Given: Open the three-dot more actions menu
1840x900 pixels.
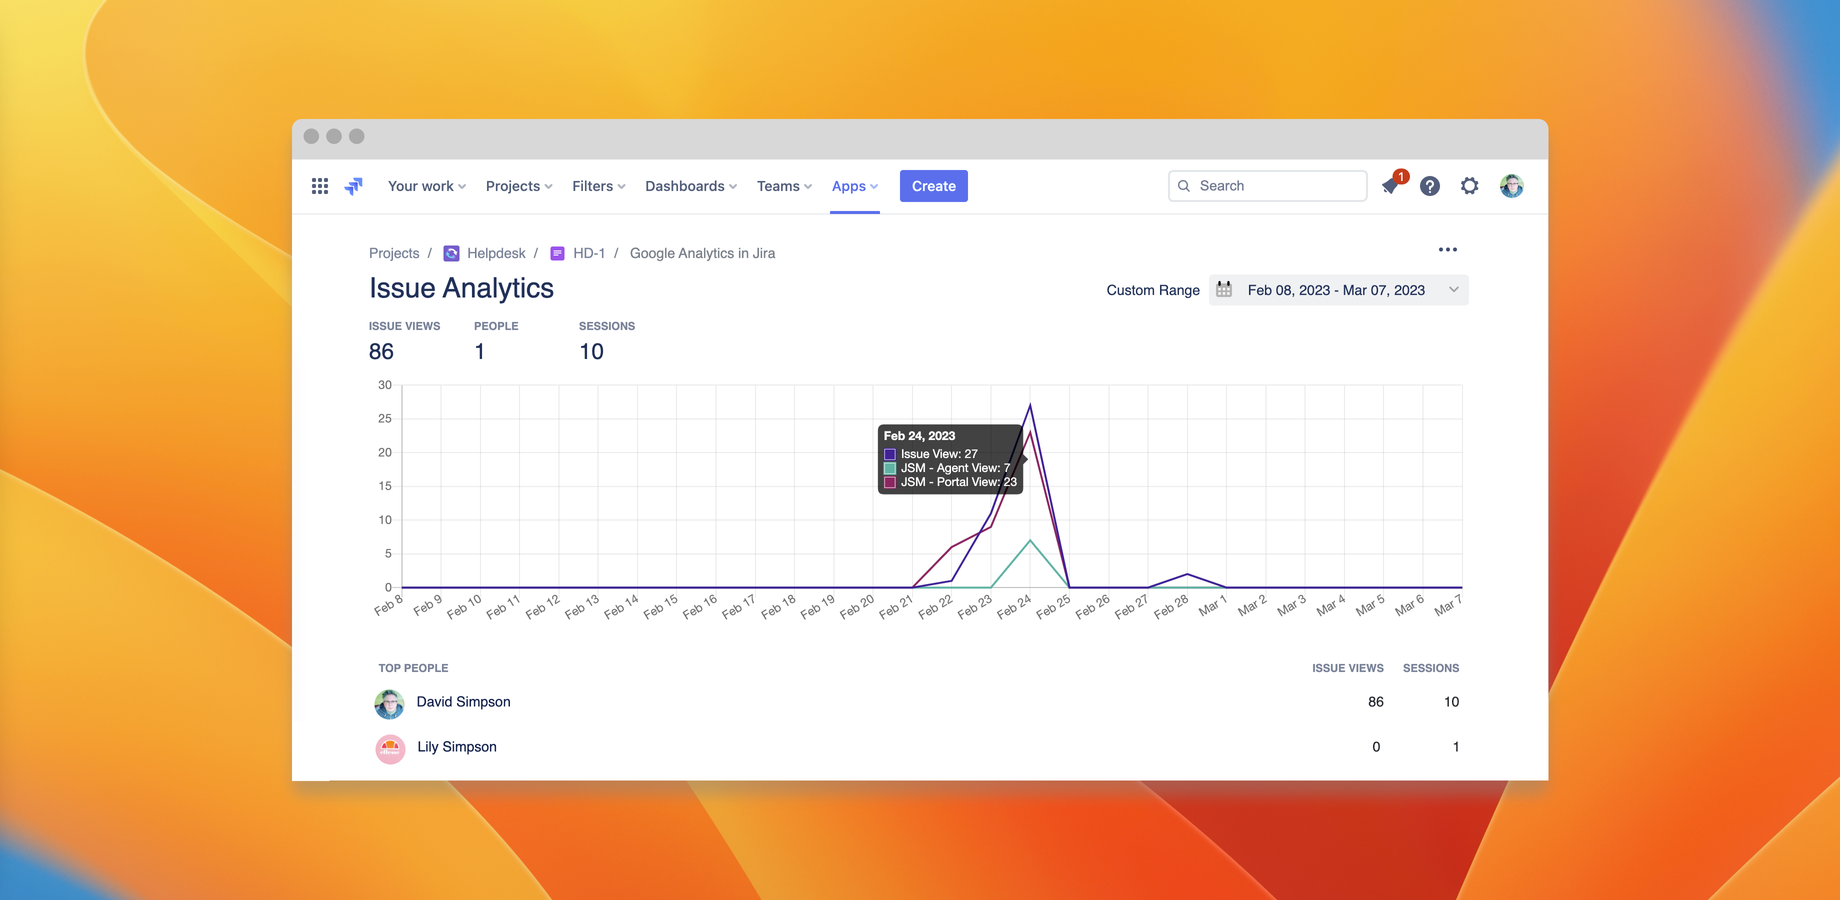Looking at the screenshot, I should point(1447,250).
